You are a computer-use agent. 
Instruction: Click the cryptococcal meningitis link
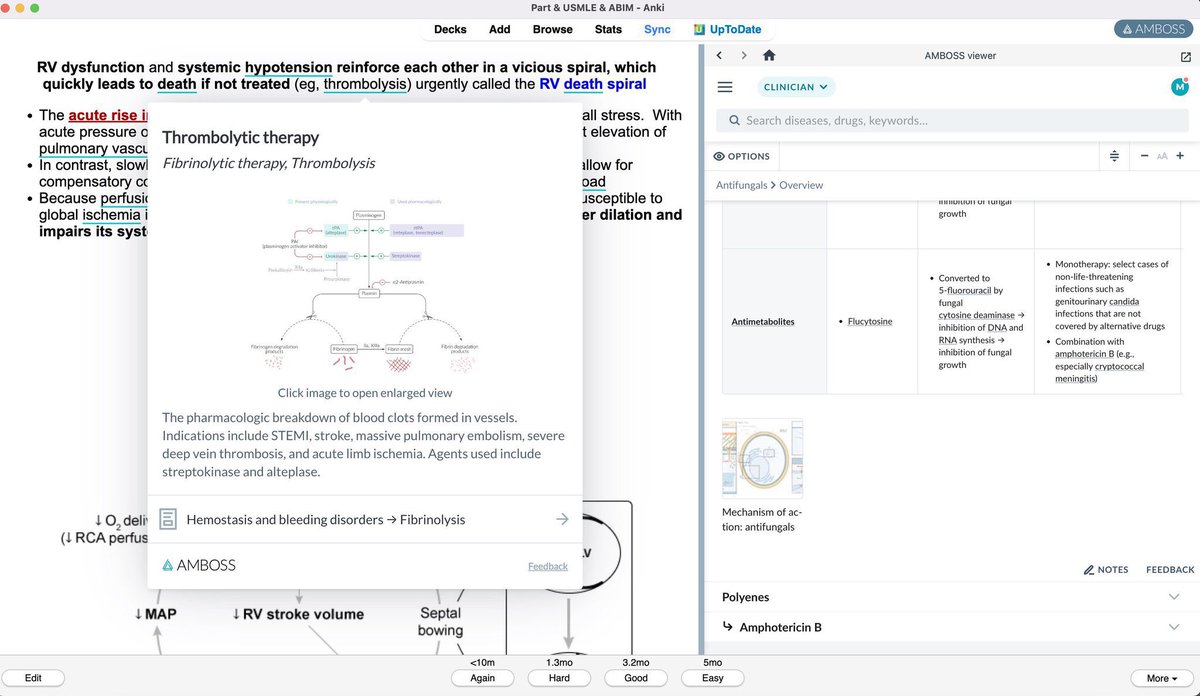1100,372
